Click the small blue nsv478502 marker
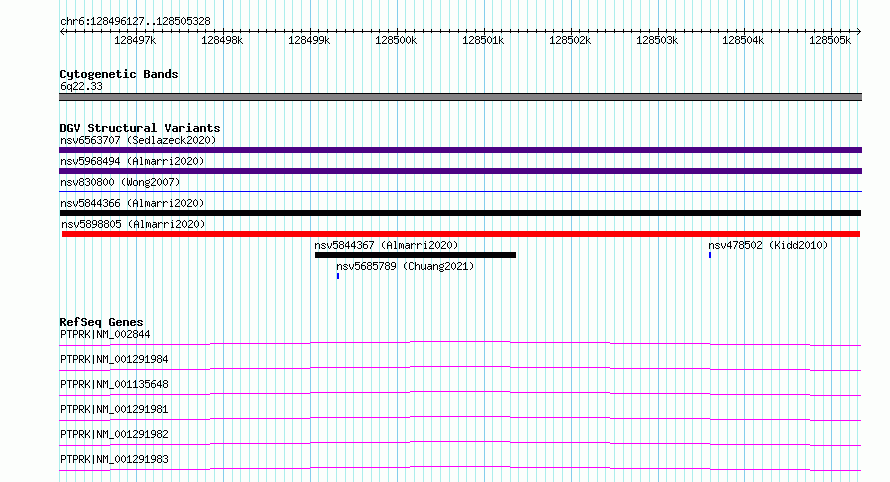Image resolution: width=890 pixels, height=482 pixels. [710, 255]
